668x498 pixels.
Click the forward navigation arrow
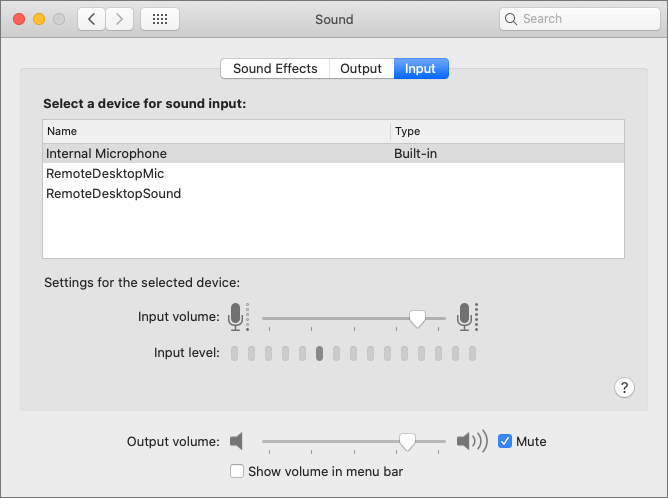(x=120, y=19)
